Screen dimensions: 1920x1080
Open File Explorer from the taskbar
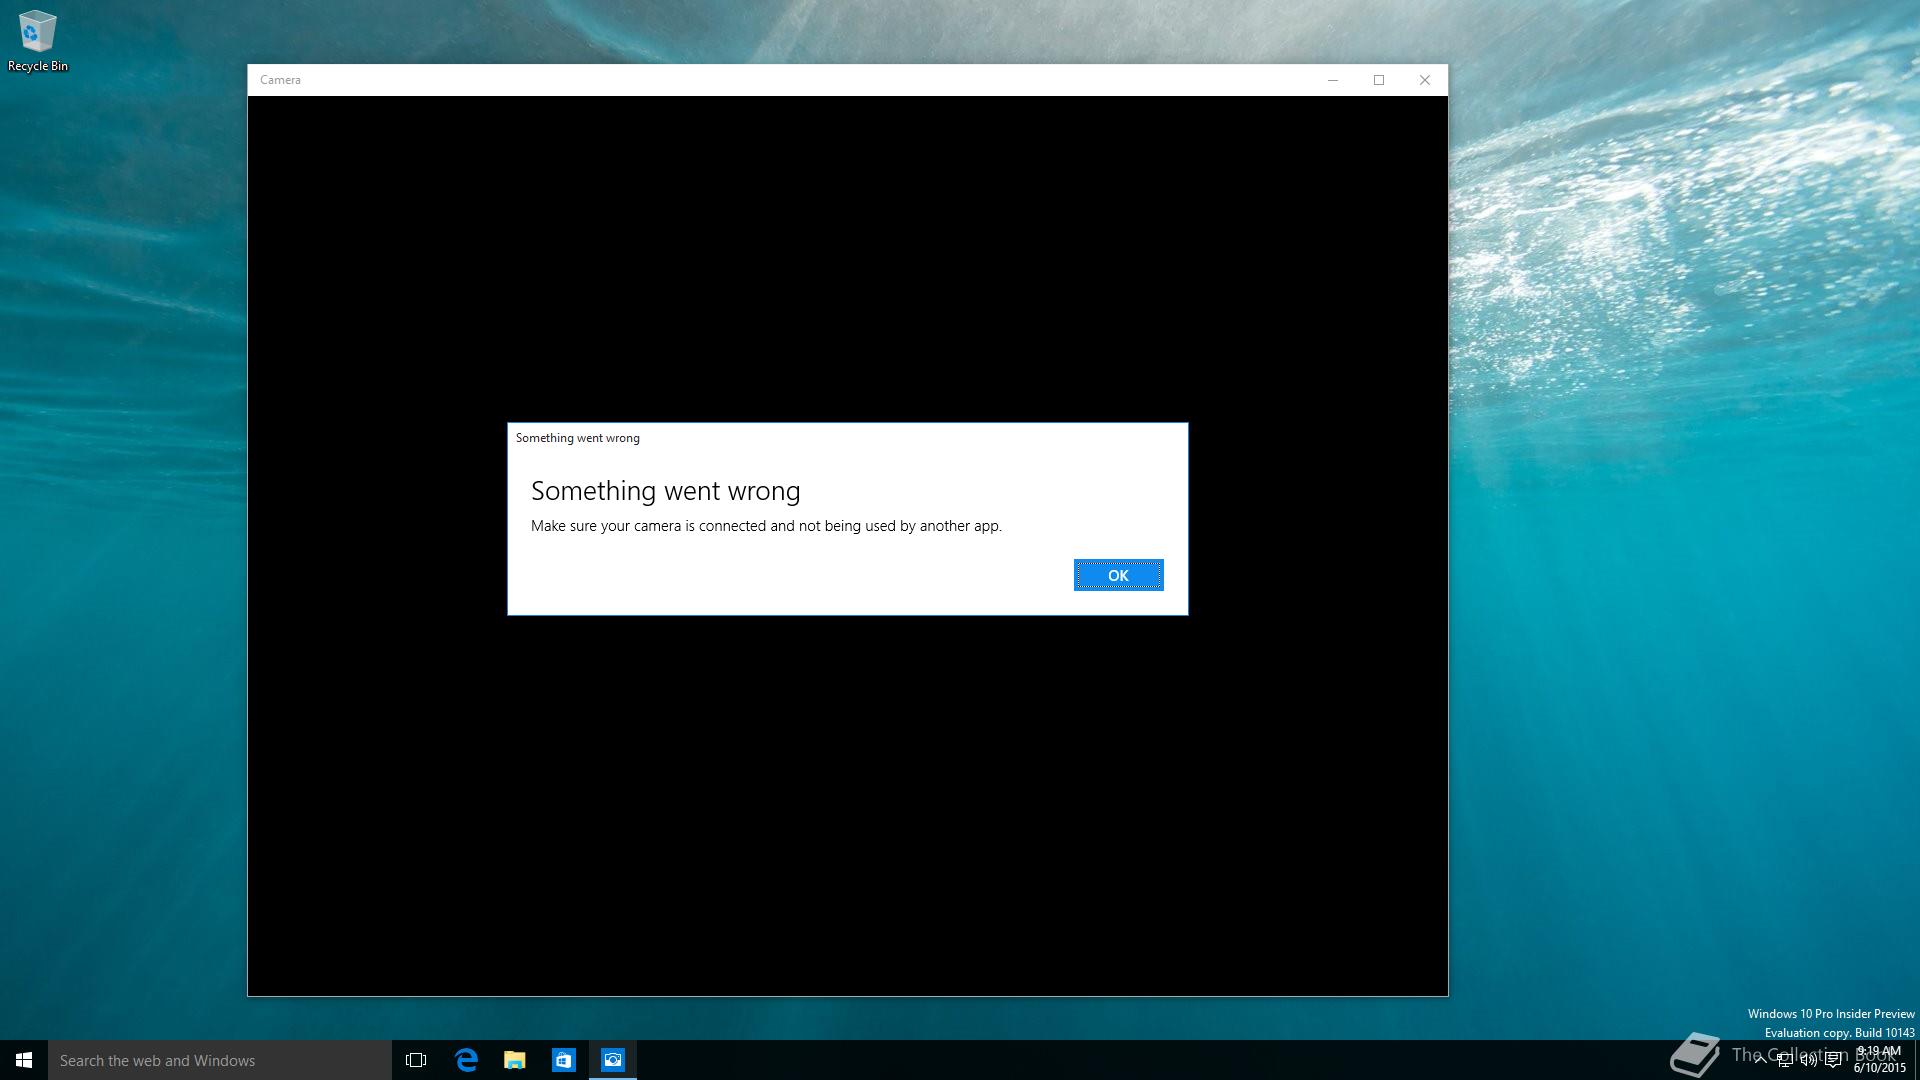point(515,1060)
